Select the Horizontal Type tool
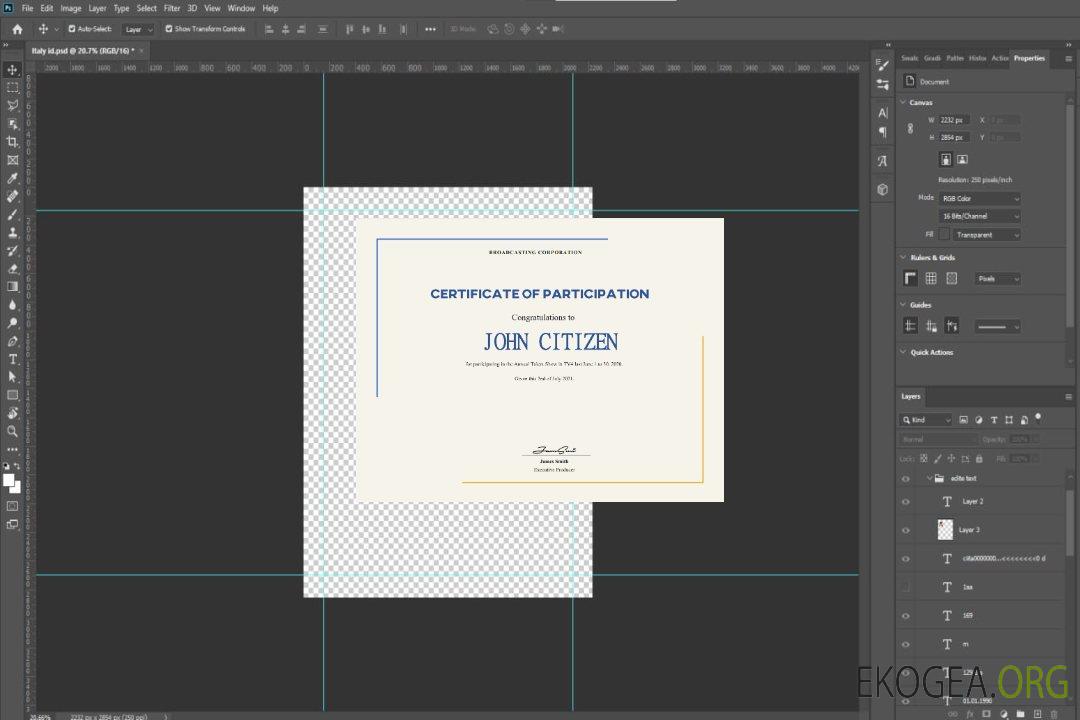The image size is (1080, 720). [x=13, y=359]
